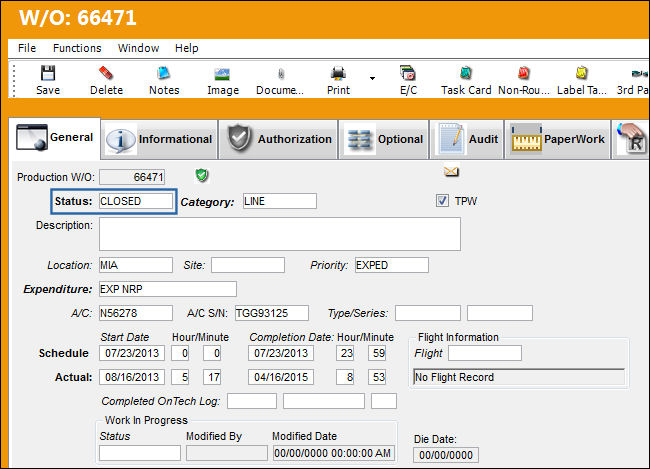The image size is (650, 469).
Task: Click the Actual completion minute 53
Action: click(x=377, y=377)
